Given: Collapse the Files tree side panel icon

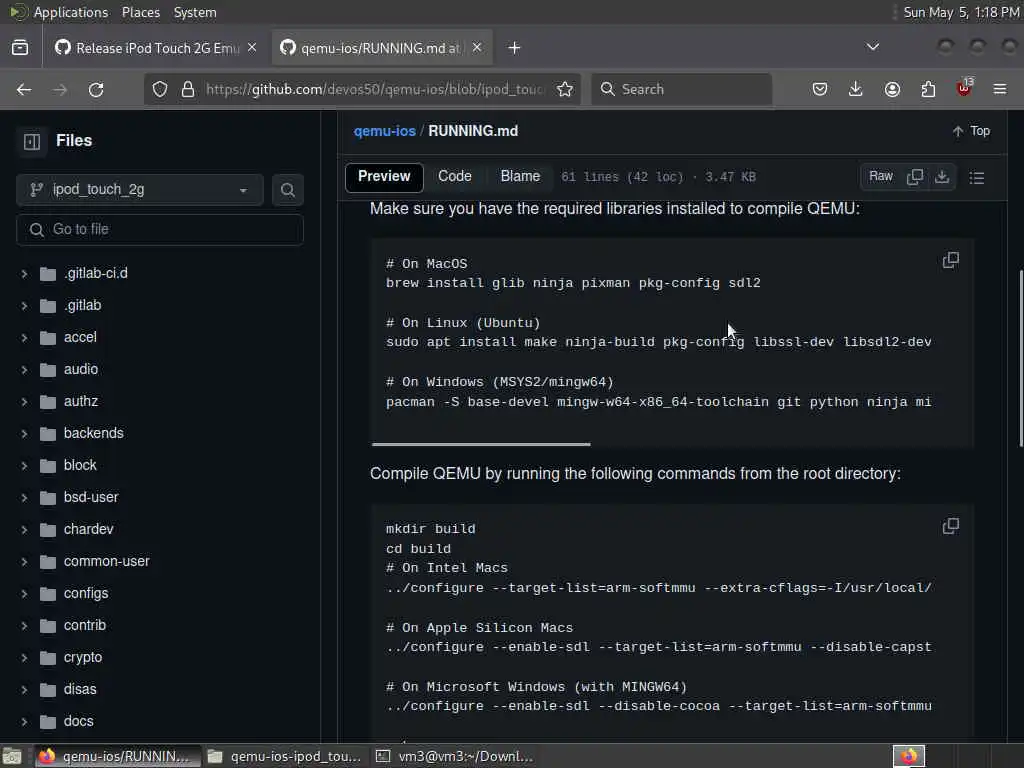Looking at the screenshot, I should click(x=32, y=141).
